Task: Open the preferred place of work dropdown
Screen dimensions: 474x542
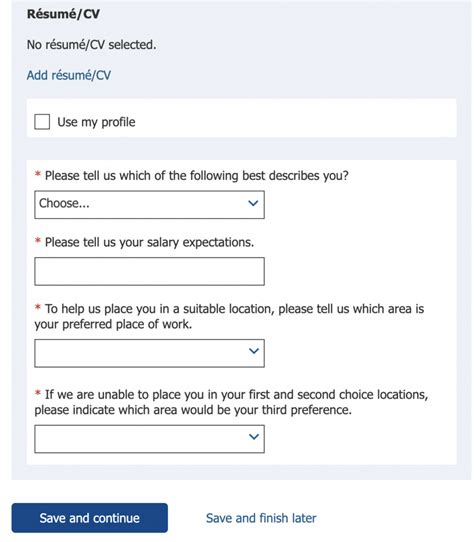Action: coord(149,353)
